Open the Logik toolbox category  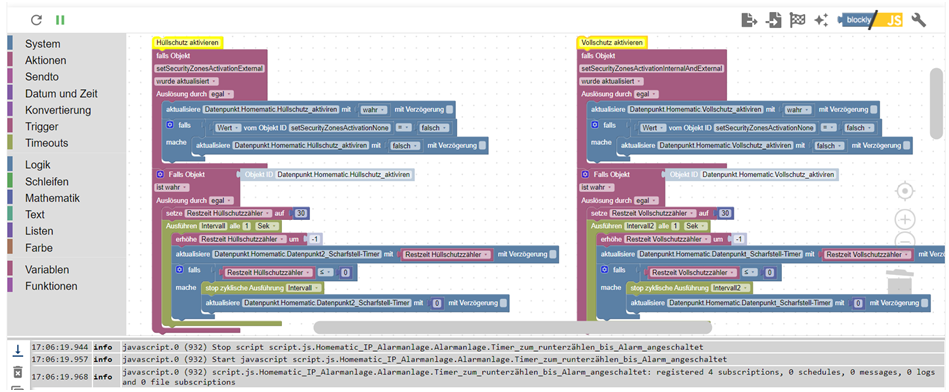coord(38,165)
